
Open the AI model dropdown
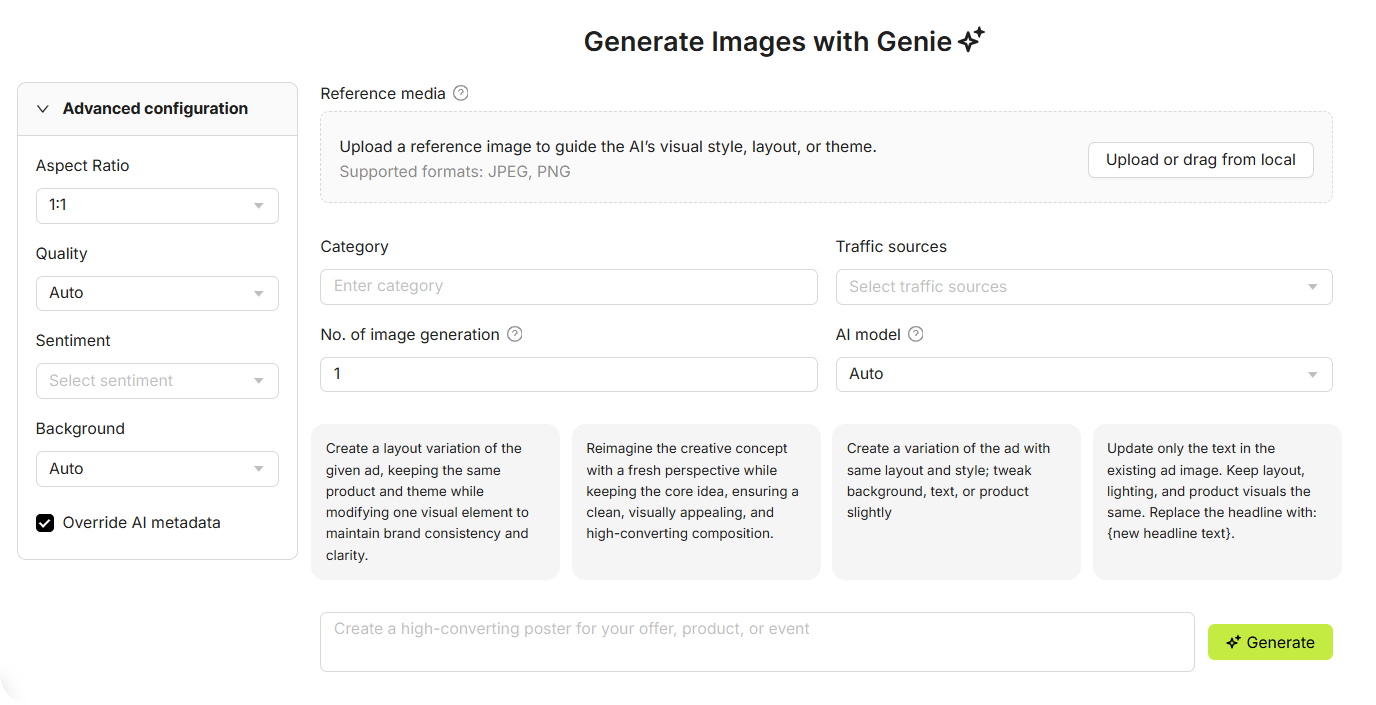point(1083,374)
